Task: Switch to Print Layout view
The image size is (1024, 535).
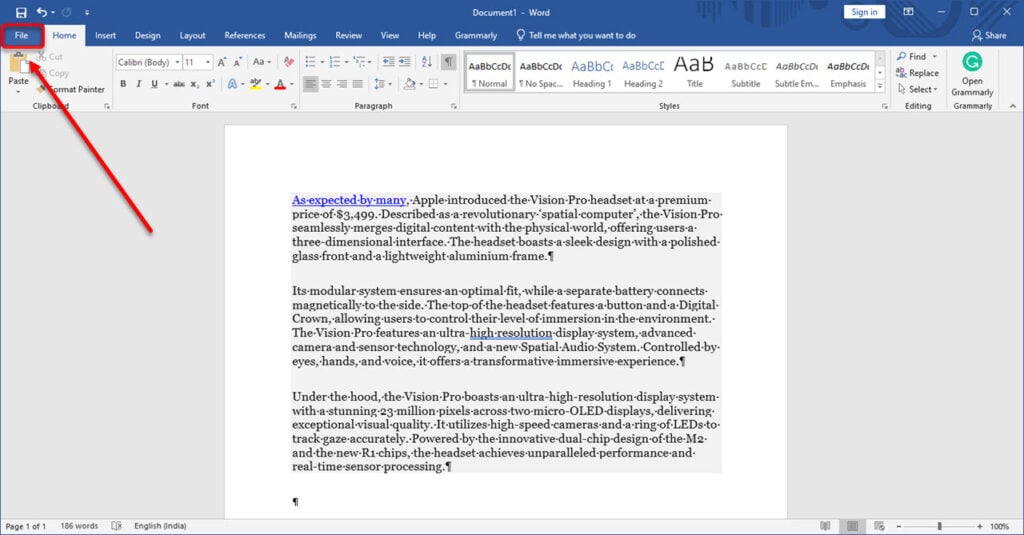Action: 852,526
